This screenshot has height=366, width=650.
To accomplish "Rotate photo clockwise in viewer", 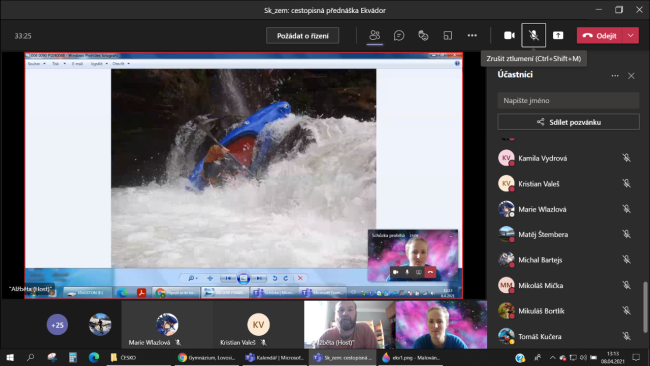I will [x=286, y=278].
